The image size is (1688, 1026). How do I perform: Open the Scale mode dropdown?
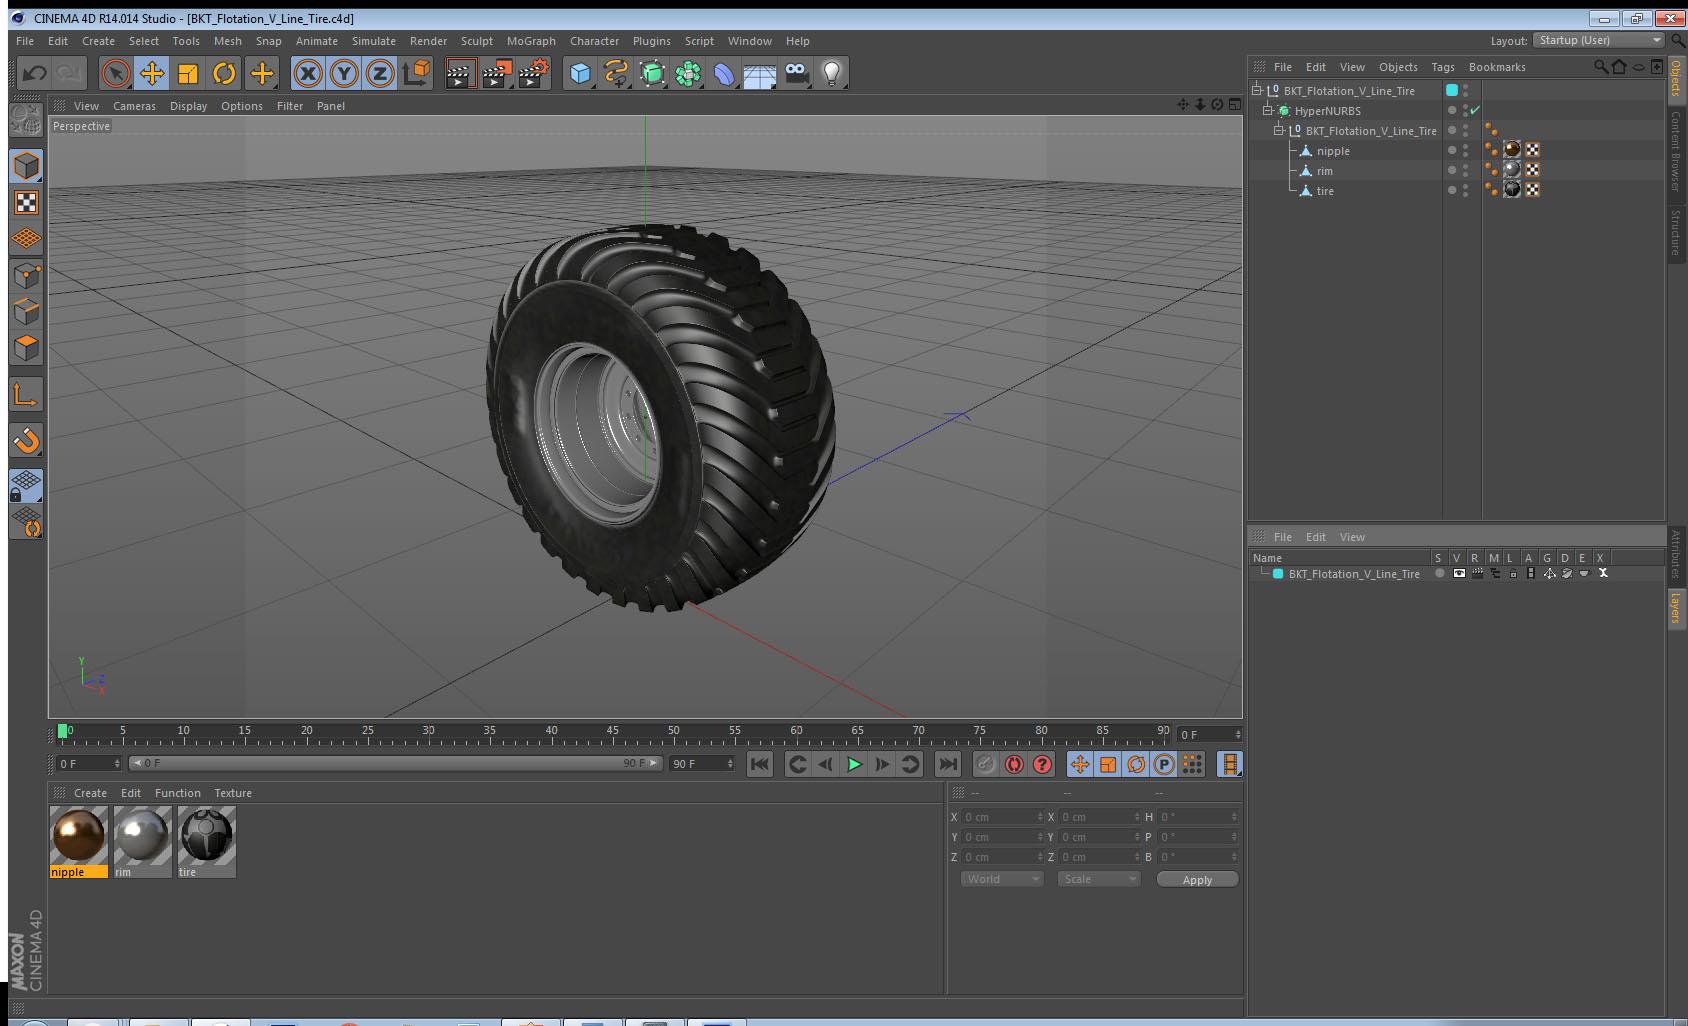tap(1099, 879)
